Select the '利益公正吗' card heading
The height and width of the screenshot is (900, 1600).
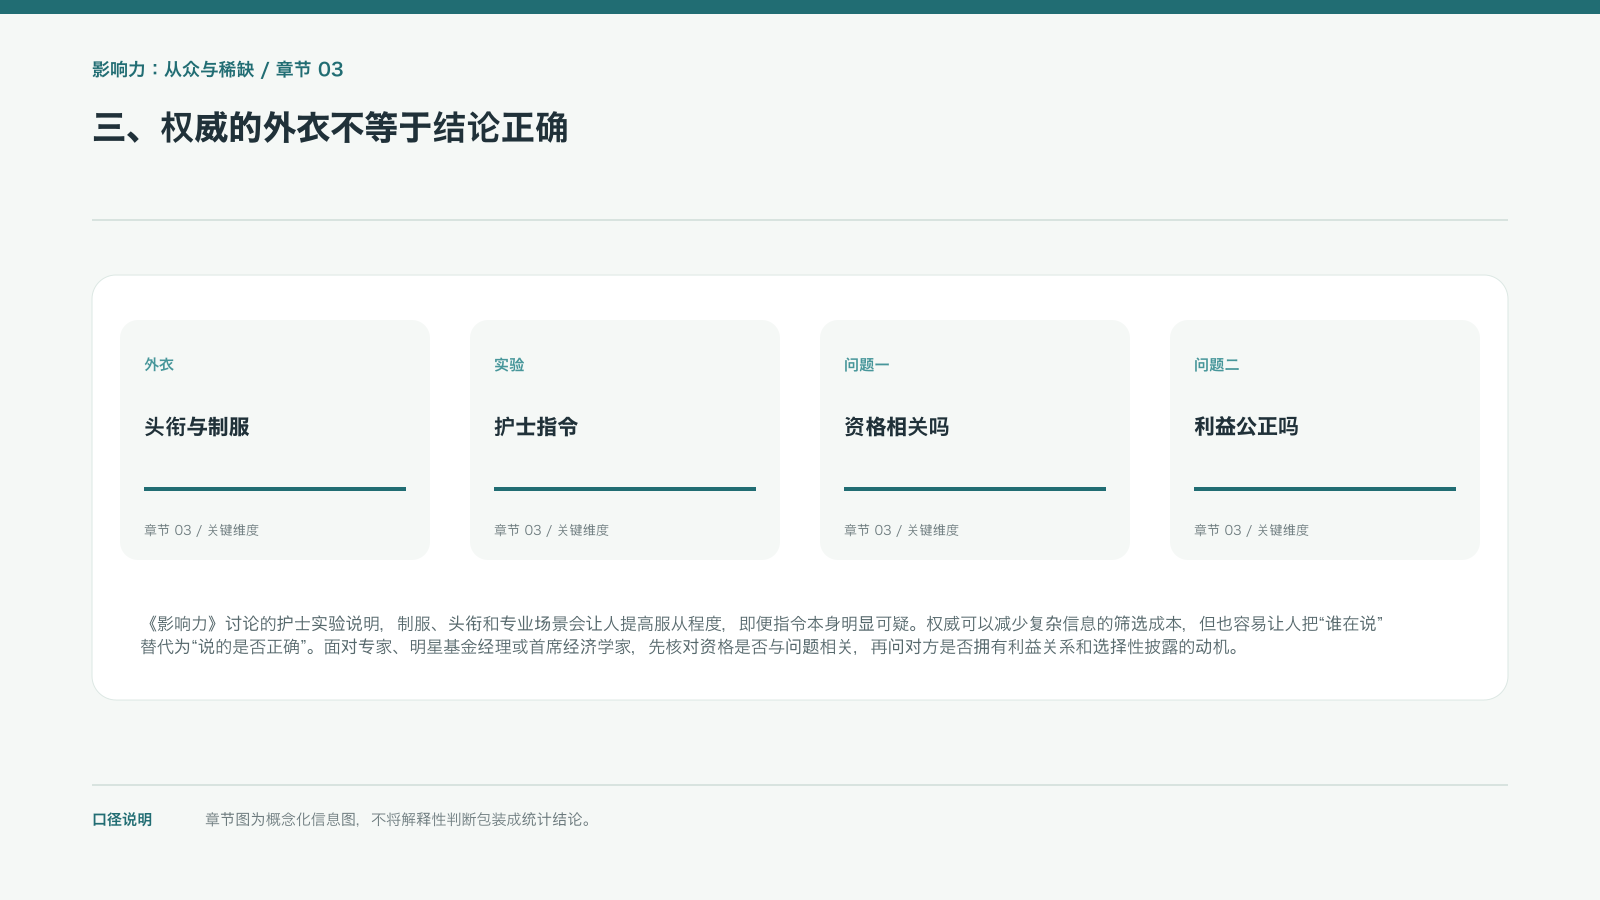click(x=1247, y=427)
